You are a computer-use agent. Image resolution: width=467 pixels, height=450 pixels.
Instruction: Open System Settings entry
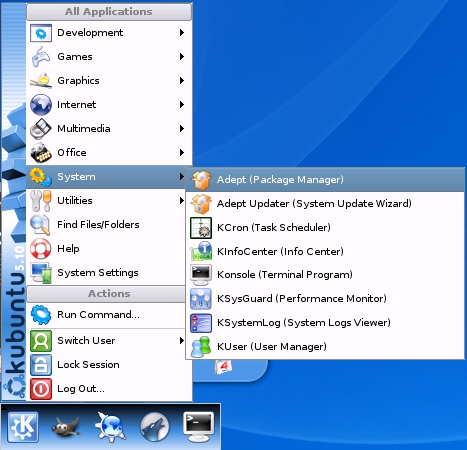click(x=106, y=273)
